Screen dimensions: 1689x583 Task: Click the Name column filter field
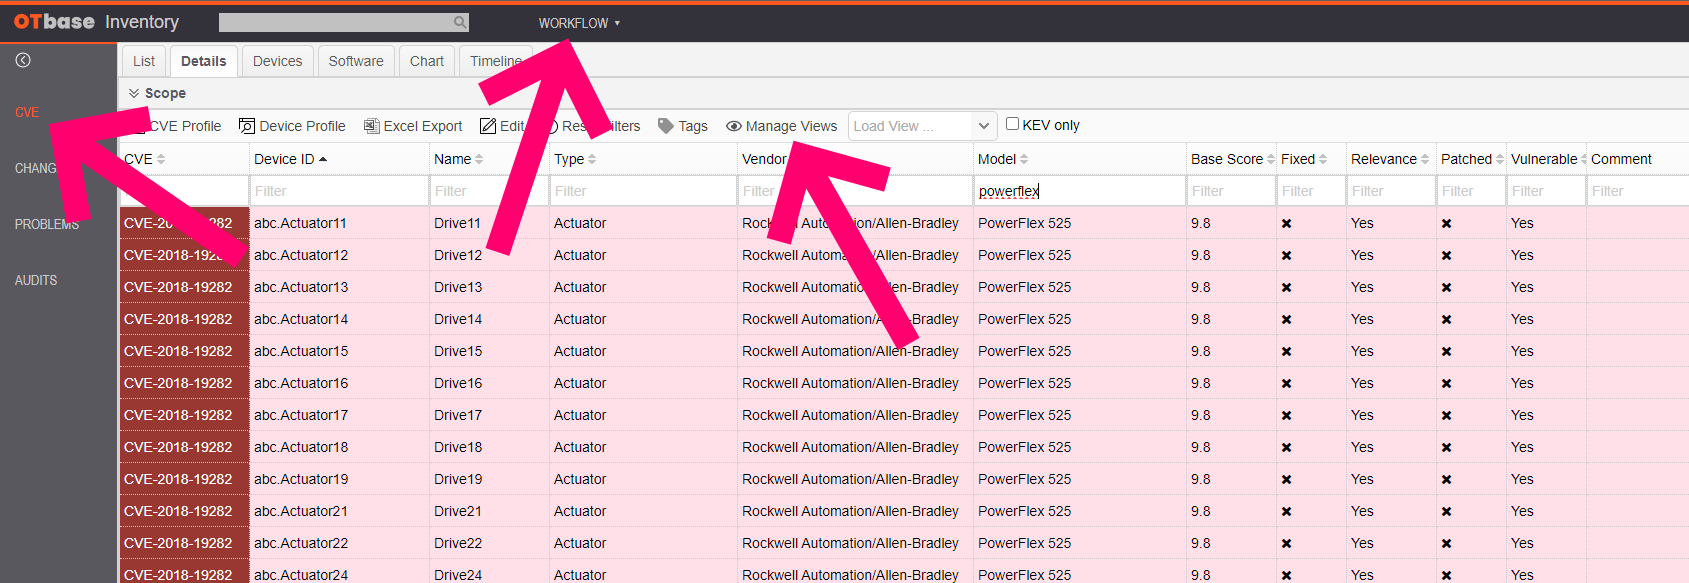coord(488,191)
